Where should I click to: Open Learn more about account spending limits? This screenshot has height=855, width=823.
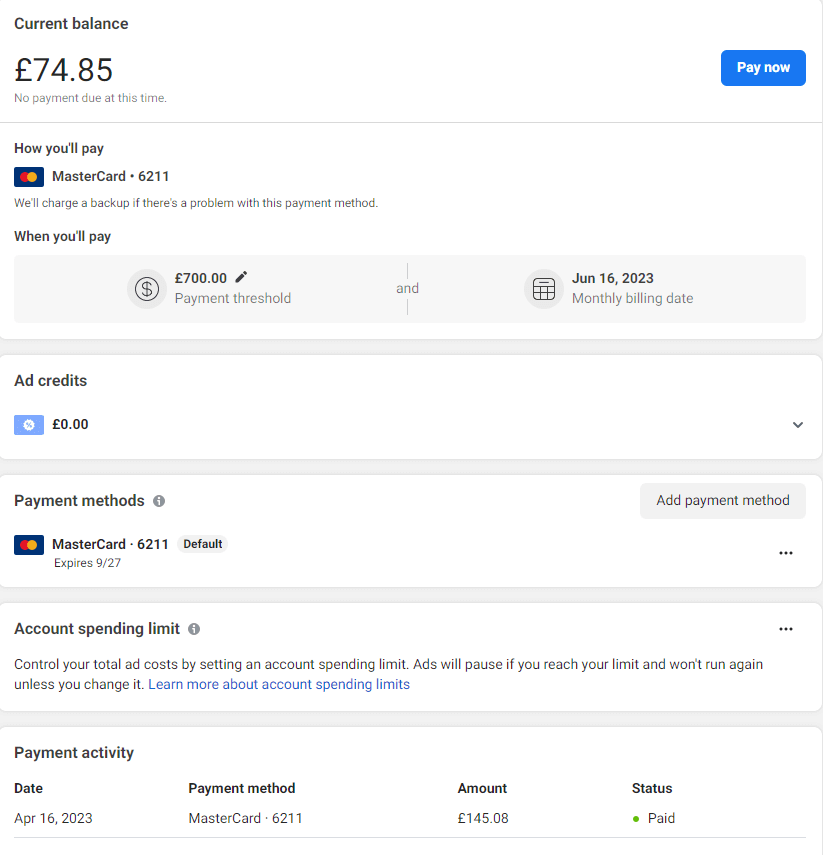coord(279,685)
